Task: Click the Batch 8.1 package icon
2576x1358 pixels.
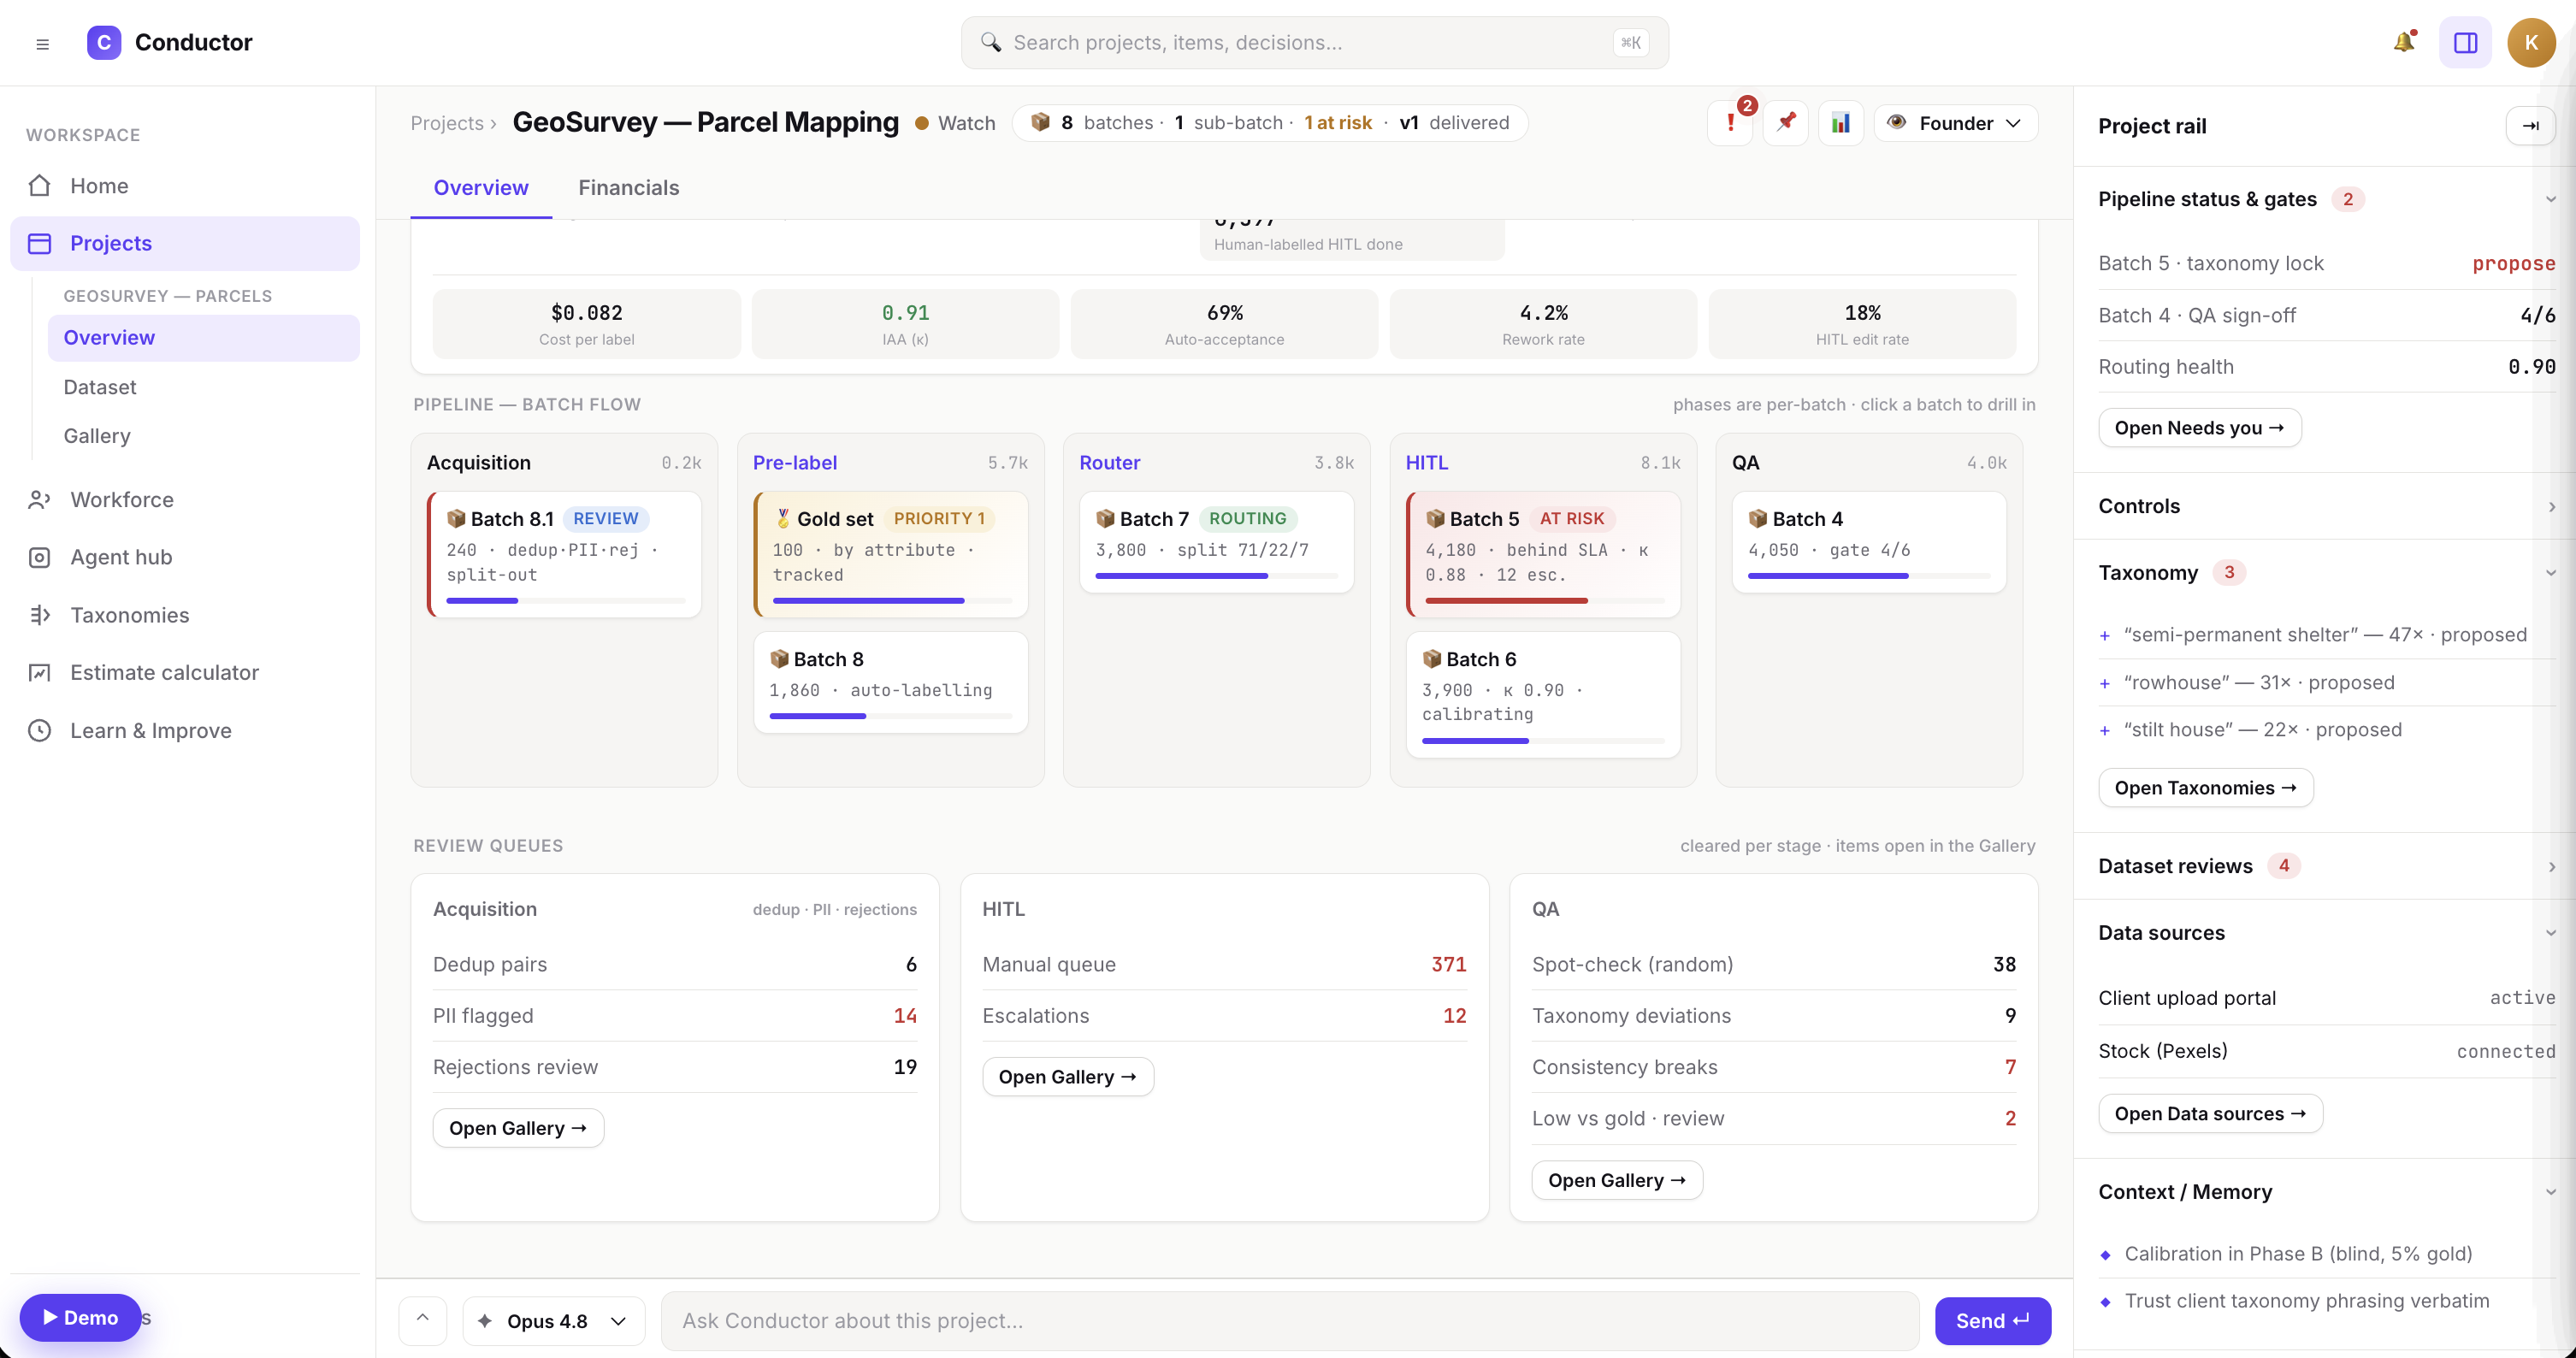Action: click(x=456, y=519)
